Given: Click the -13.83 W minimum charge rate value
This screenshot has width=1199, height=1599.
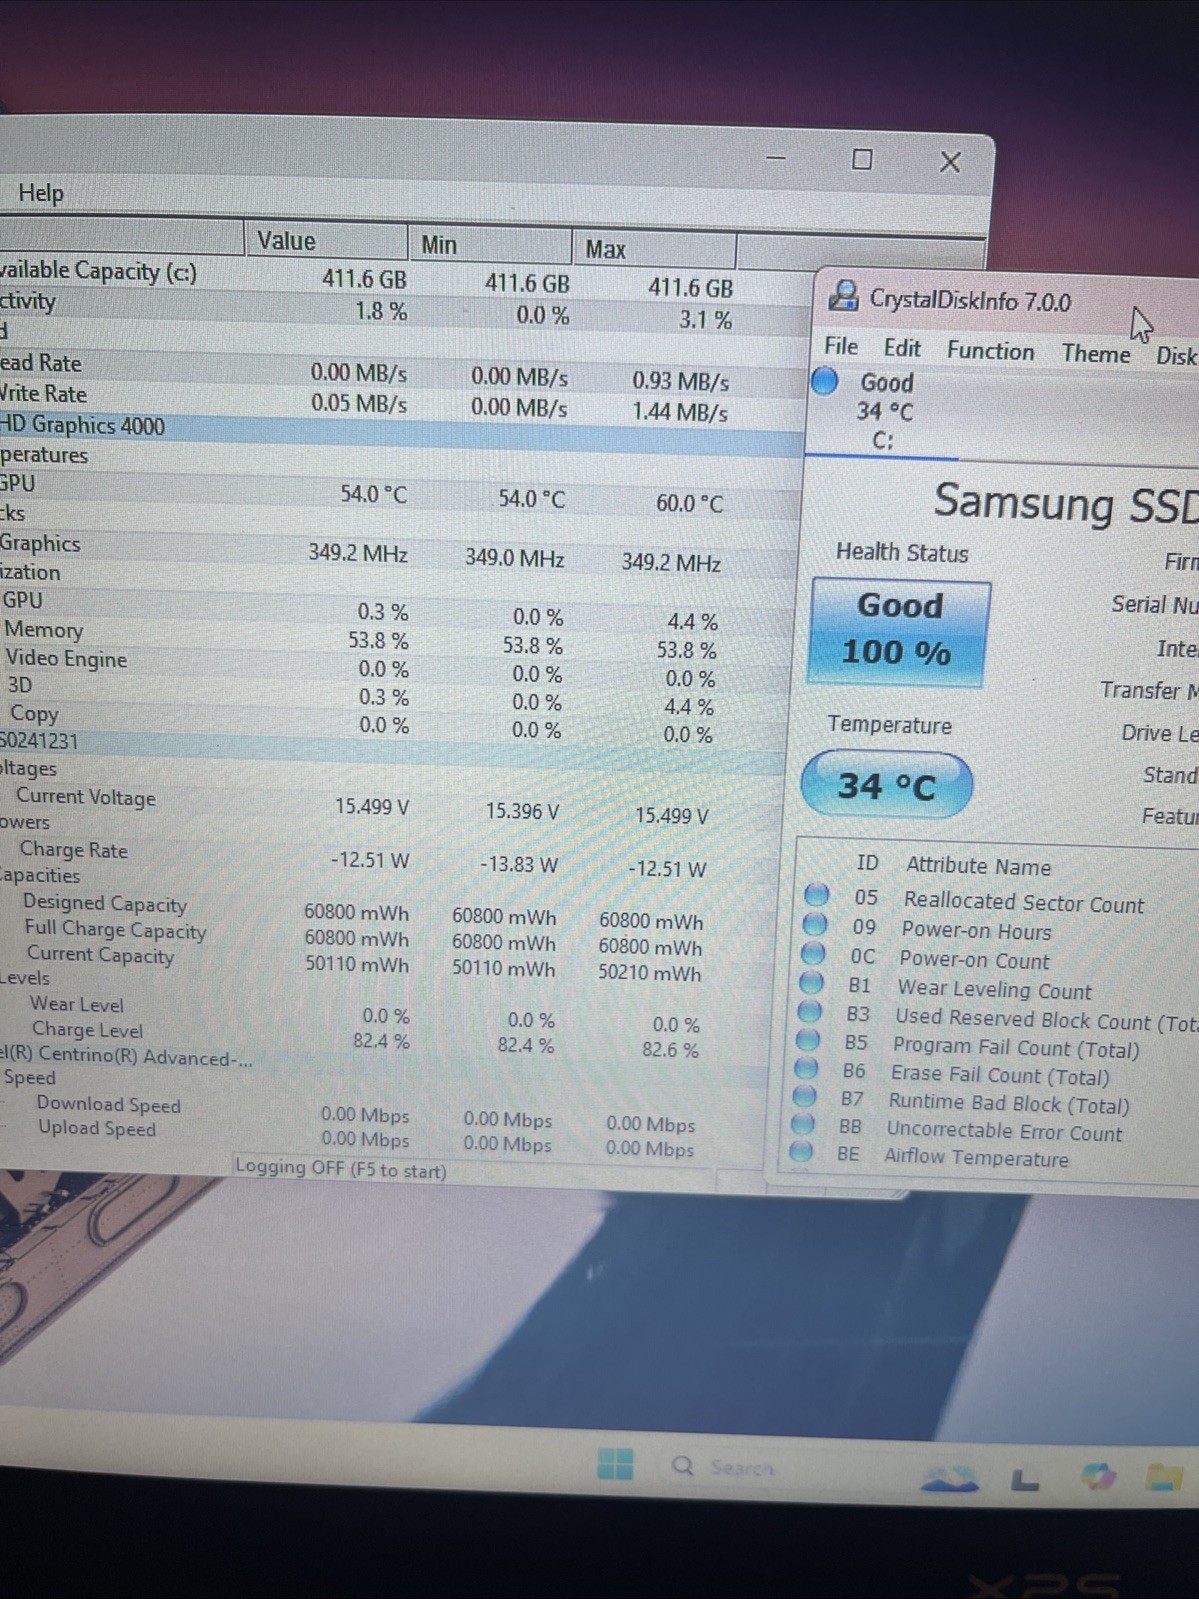Looking at the screenshot, I should coord(518,864).
